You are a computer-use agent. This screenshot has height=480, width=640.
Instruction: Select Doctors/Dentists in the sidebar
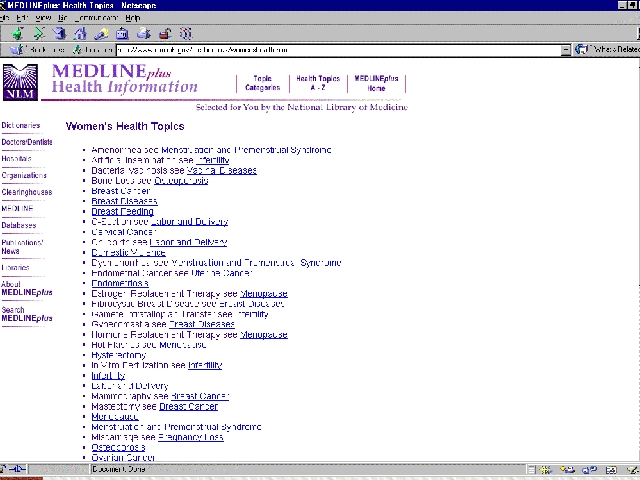coord(27,142)
